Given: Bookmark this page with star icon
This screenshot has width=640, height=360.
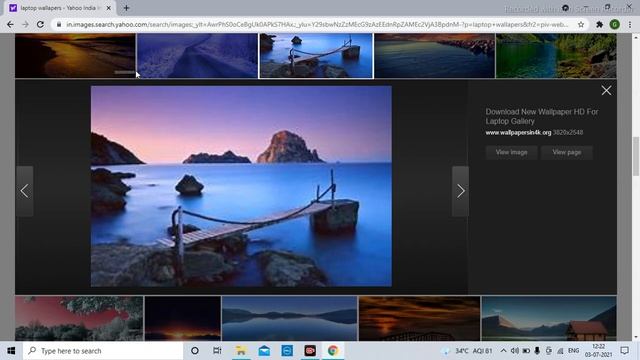Looking at the screenshot, I should (x=581, y=24).
